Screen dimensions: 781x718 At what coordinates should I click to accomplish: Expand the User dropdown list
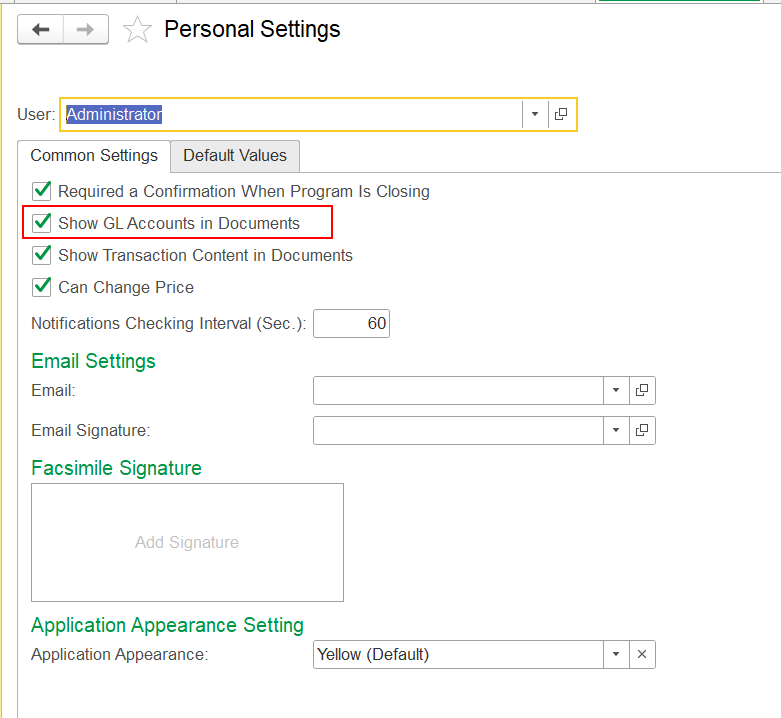(535, 114)
